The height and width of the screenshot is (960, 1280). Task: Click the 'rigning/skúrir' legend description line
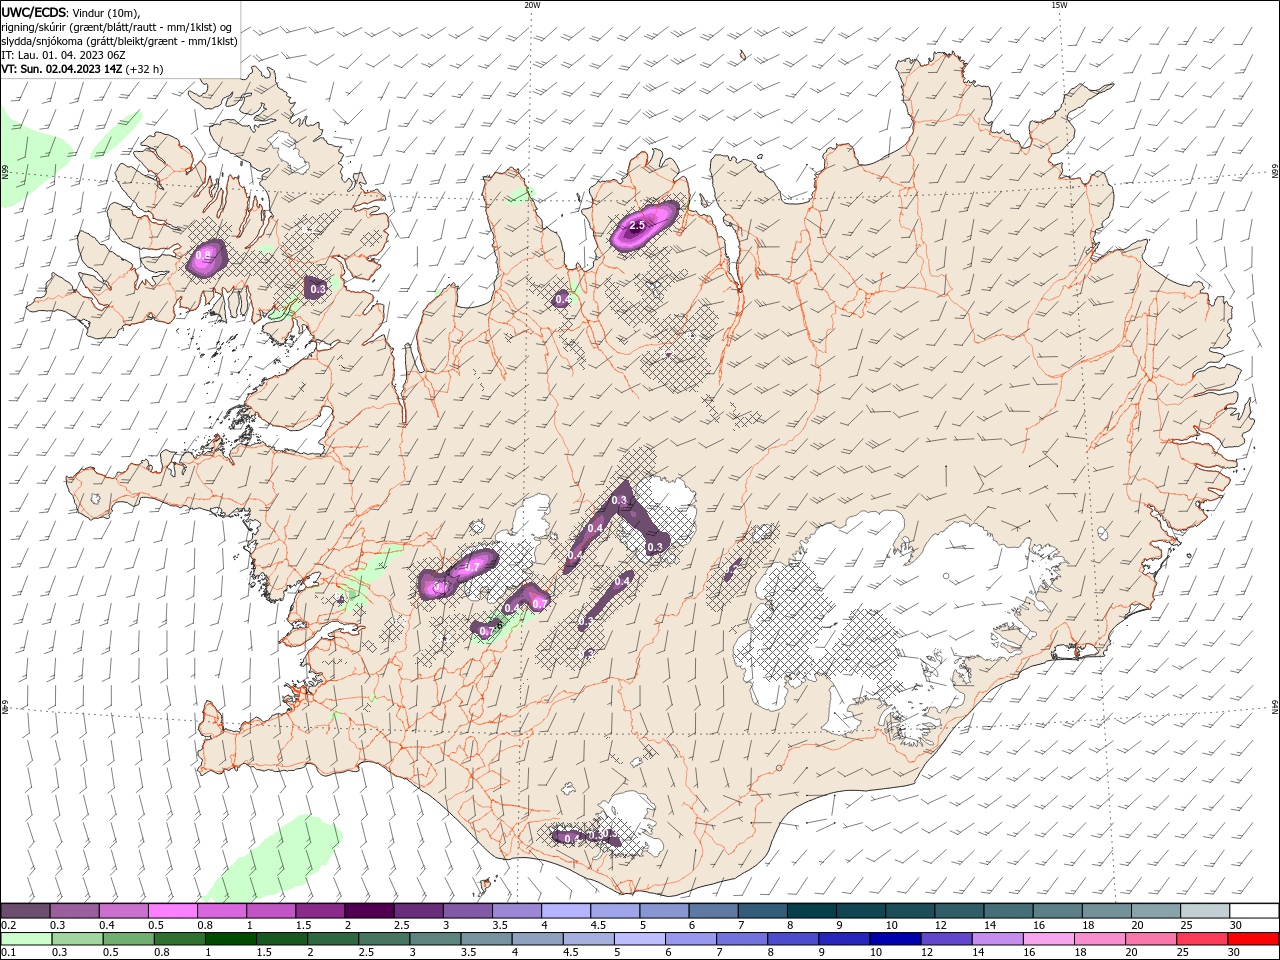(117, 27)
